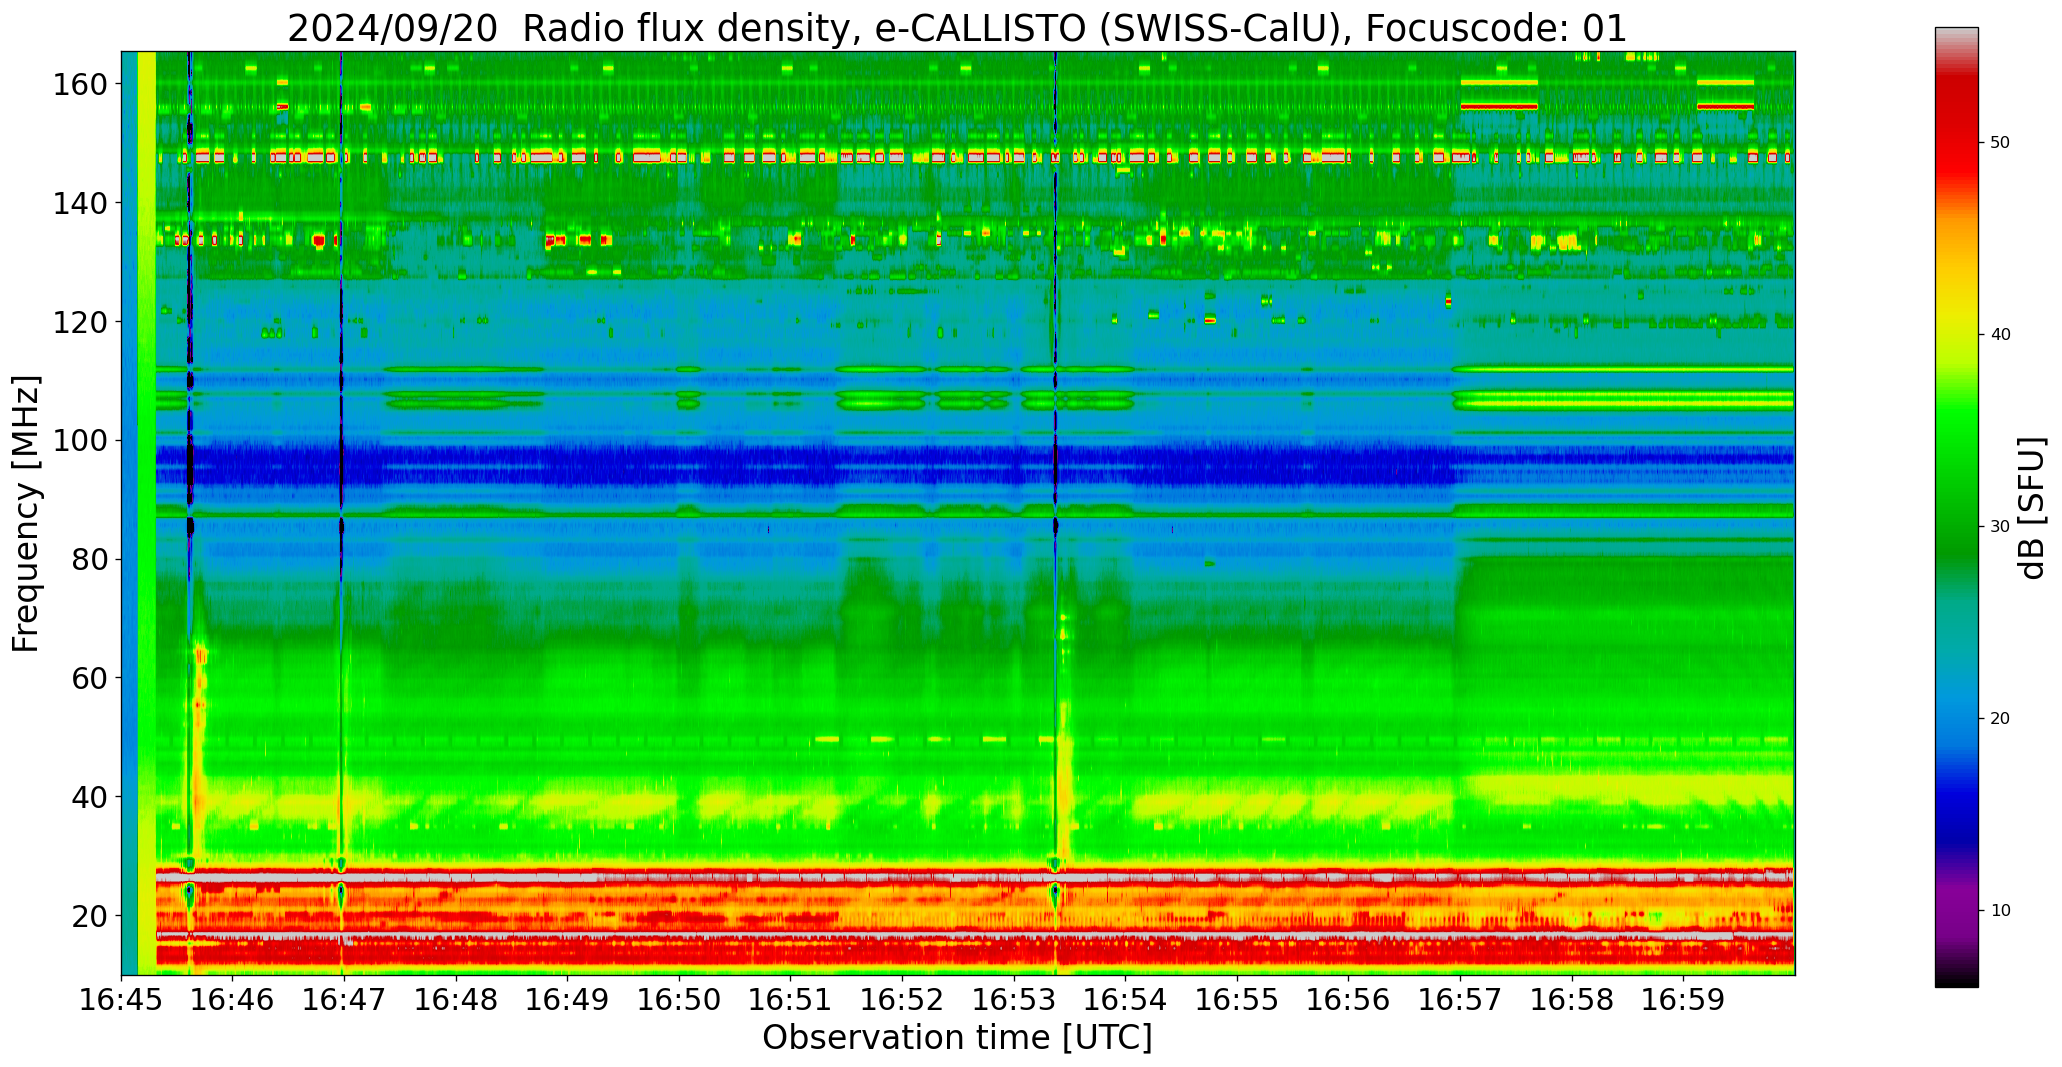Image resolution: width=2062 pixels, height=1067 pixels.
Task: Click the 16:45 time tick label
Action: (x=122, y=1000)
